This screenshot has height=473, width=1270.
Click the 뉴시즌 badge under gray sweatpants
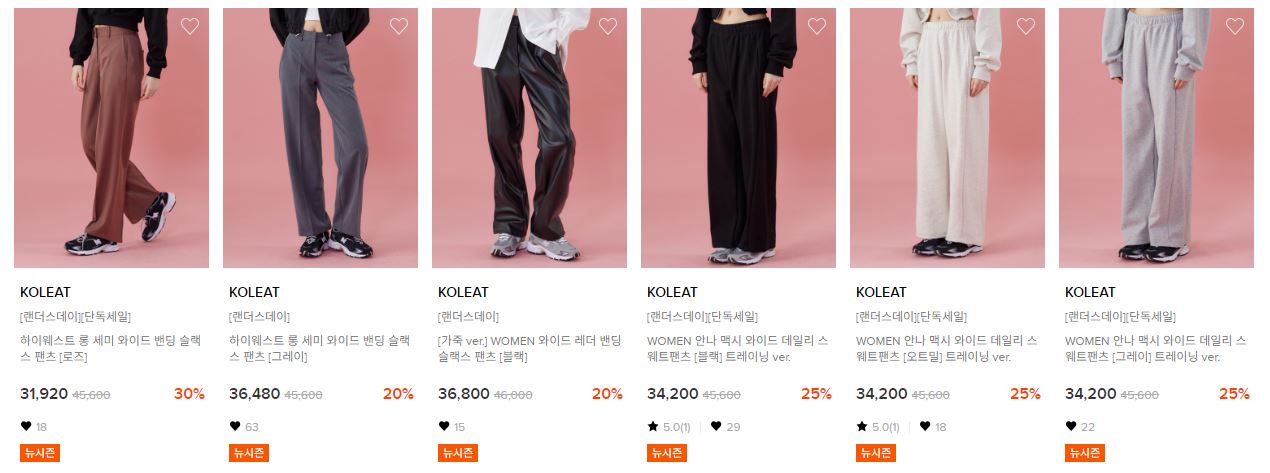[1084, 453]
